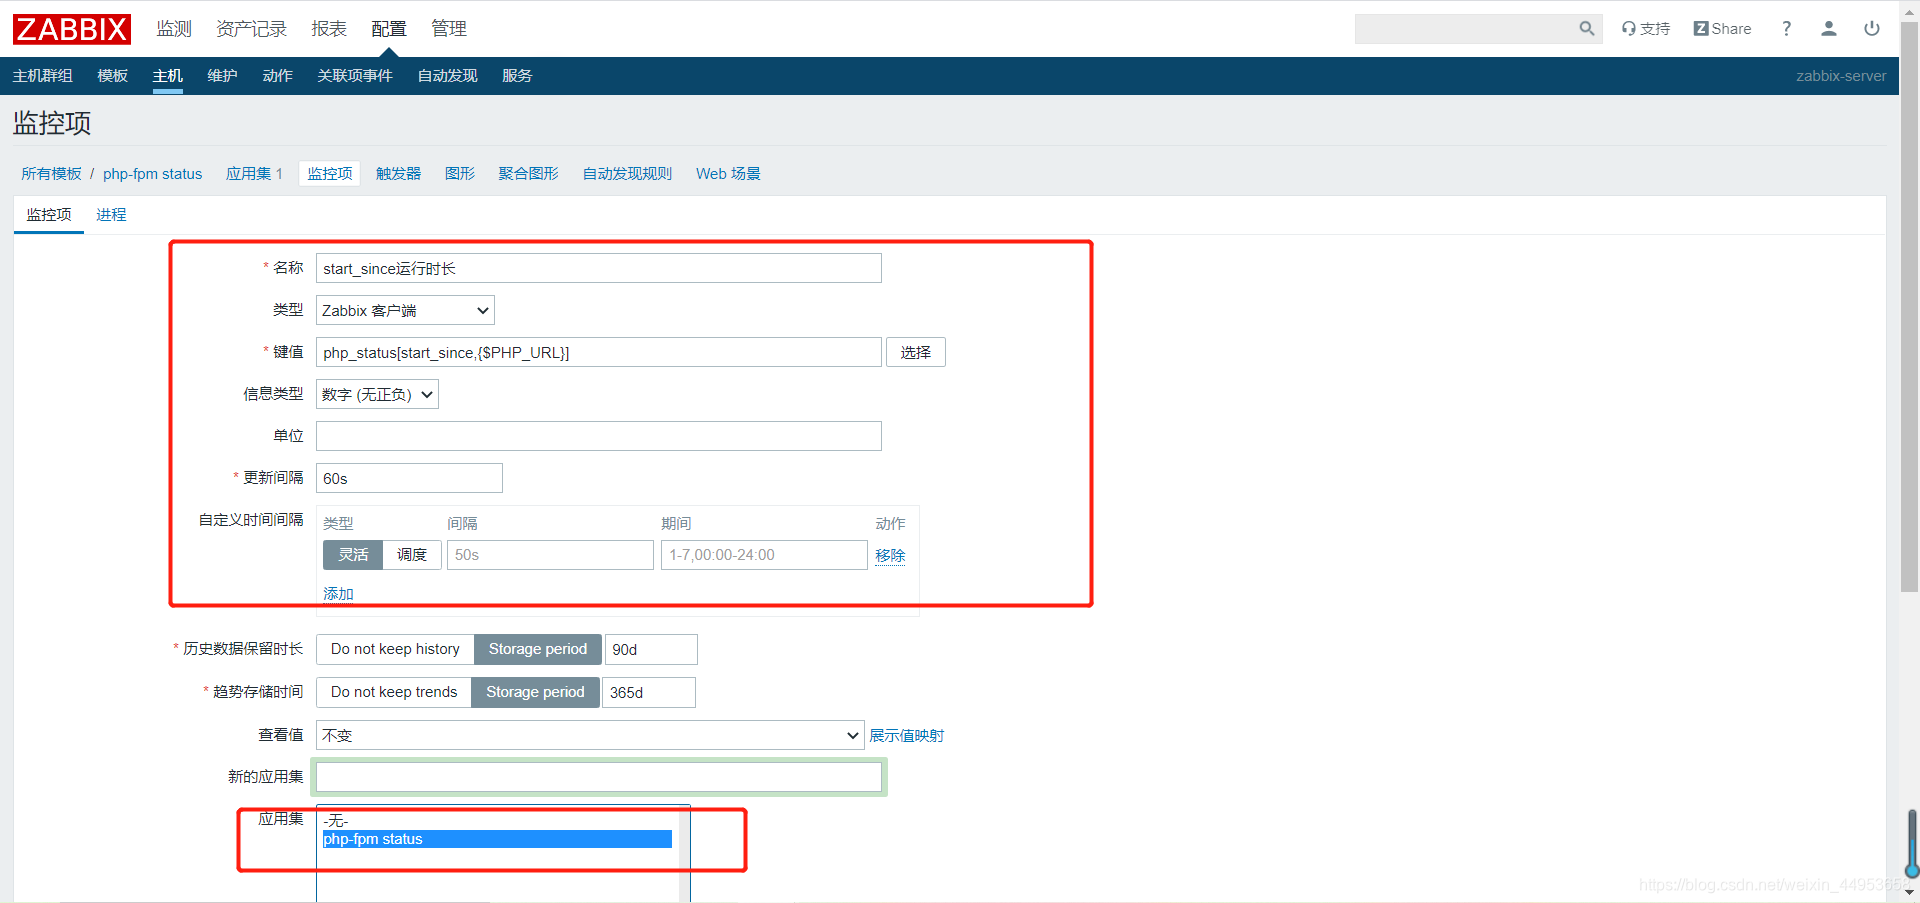This screenshot has width=1920, height=903.
Task: Open the 管理 top menu
Action: 449,29
